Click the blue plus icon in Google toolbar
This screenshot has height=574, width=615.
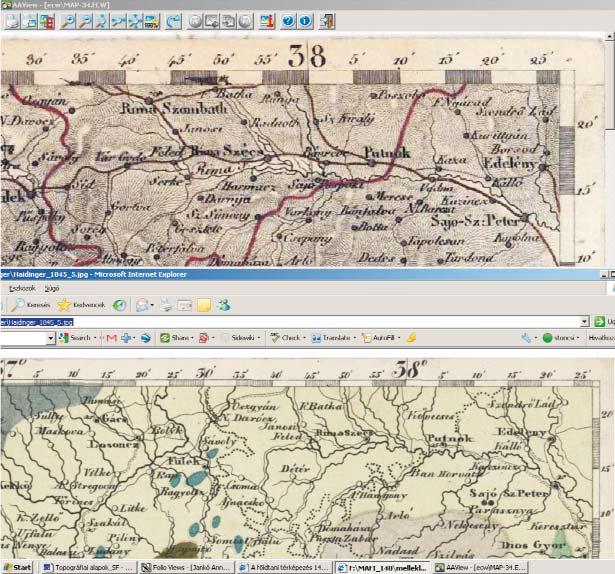127,338
